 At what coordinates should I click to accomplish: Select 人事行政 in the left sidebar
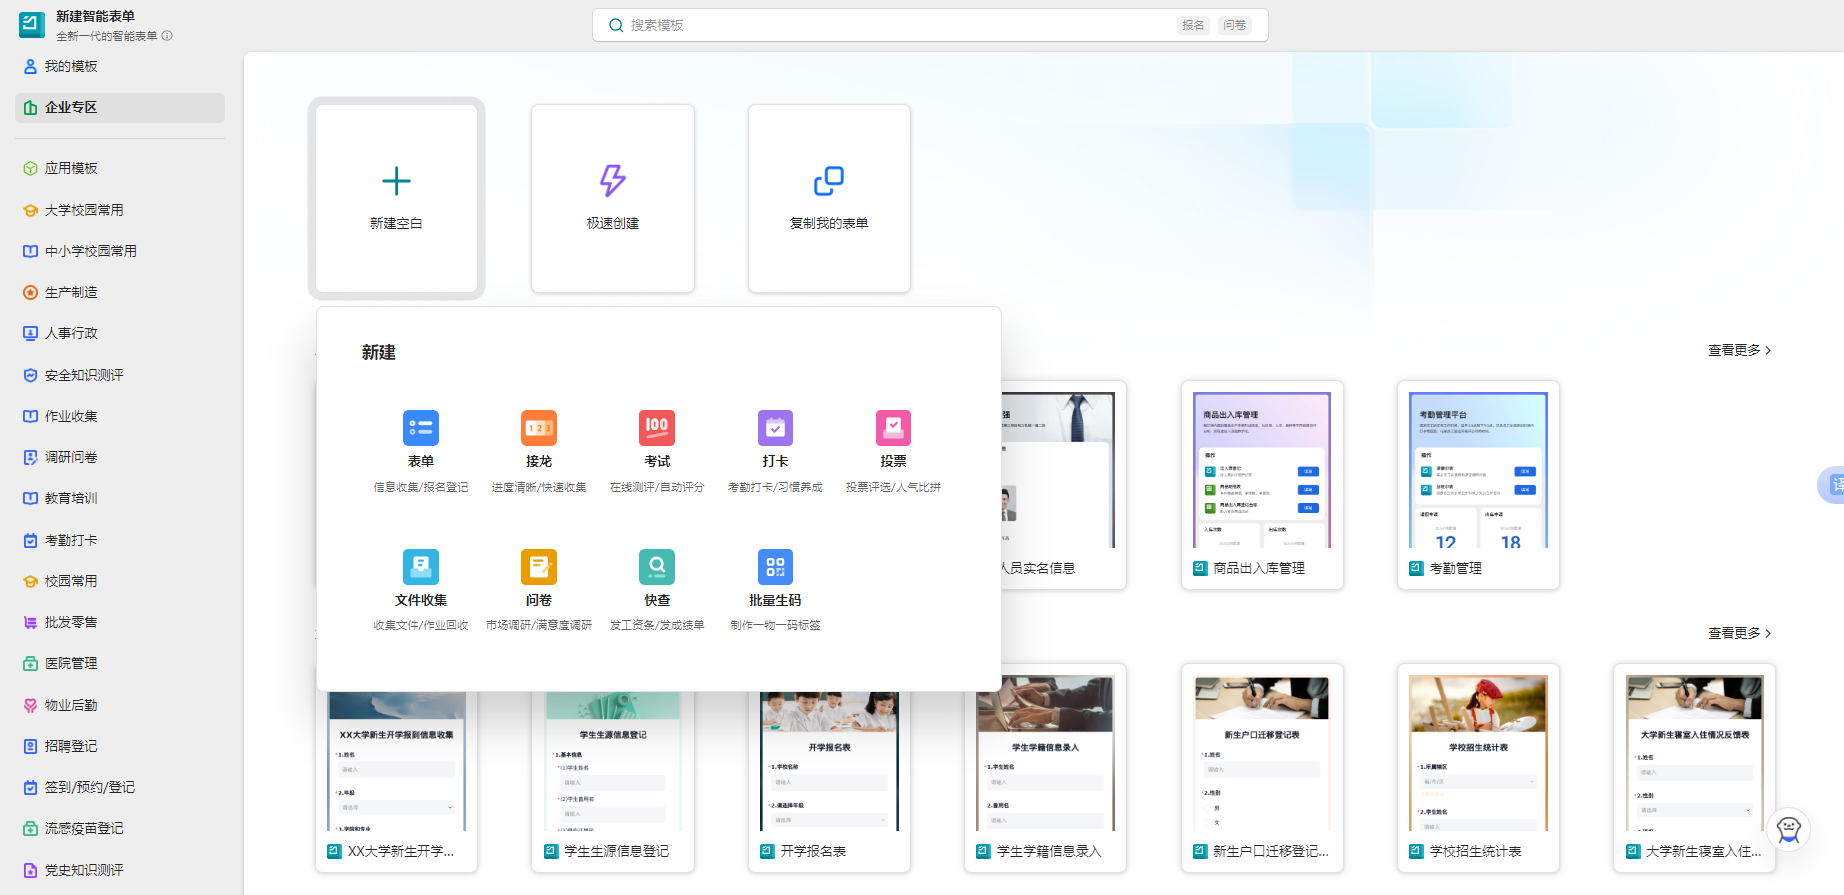point(71,333)
